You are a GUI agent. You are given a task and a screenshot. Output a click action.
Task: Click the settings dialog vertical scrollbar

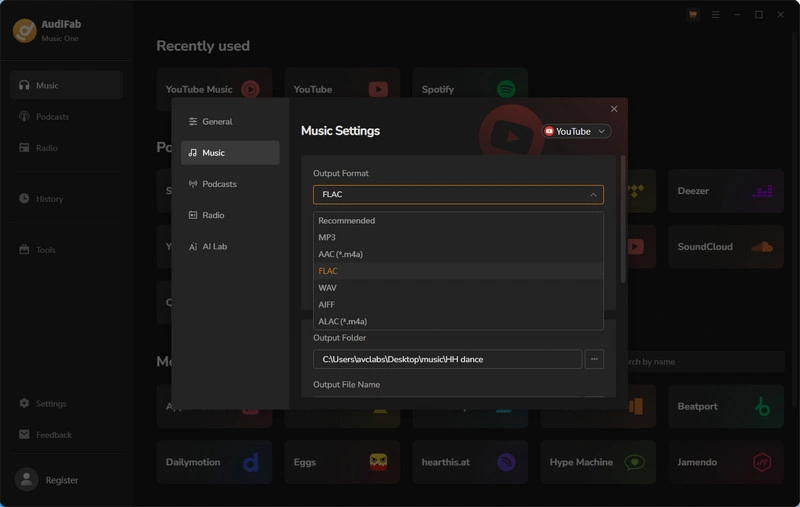[622, 219]
